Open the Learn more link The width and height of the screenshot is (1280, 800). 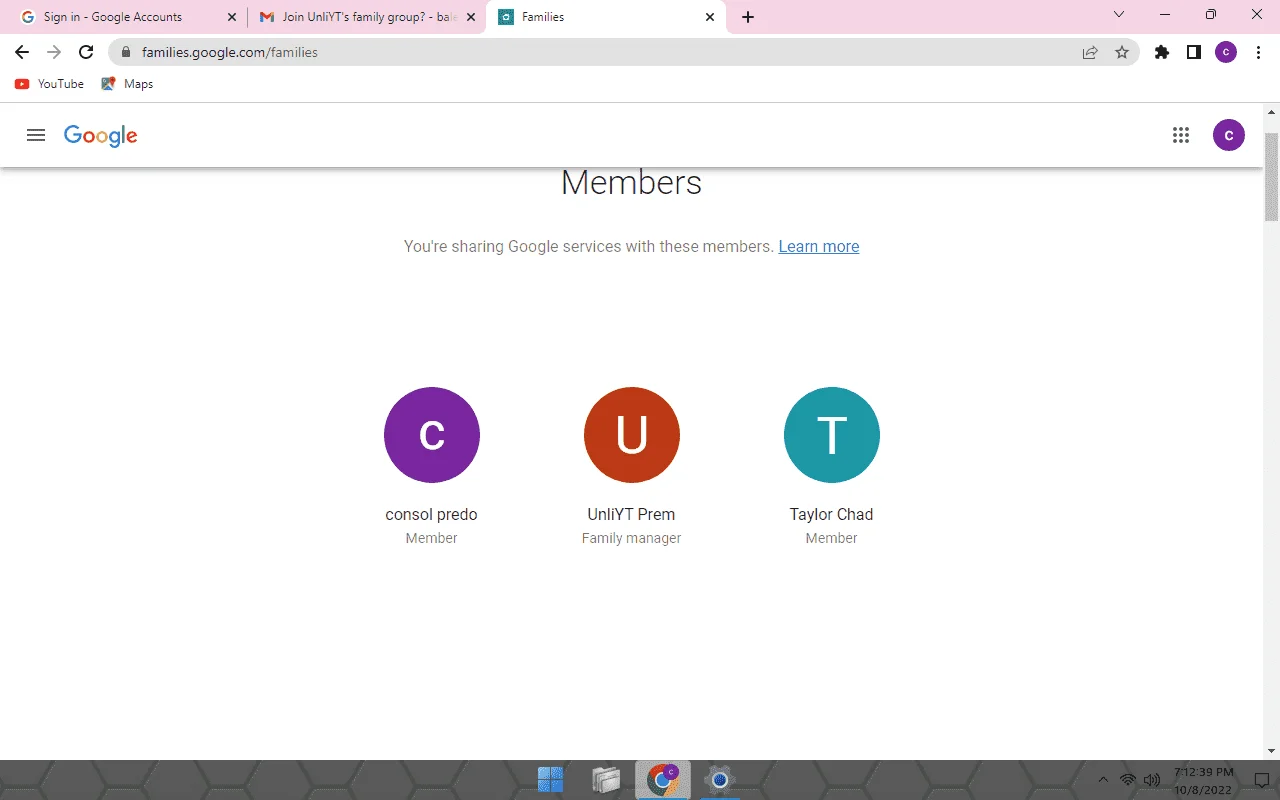pyautogui.click(x=819, y=246)
